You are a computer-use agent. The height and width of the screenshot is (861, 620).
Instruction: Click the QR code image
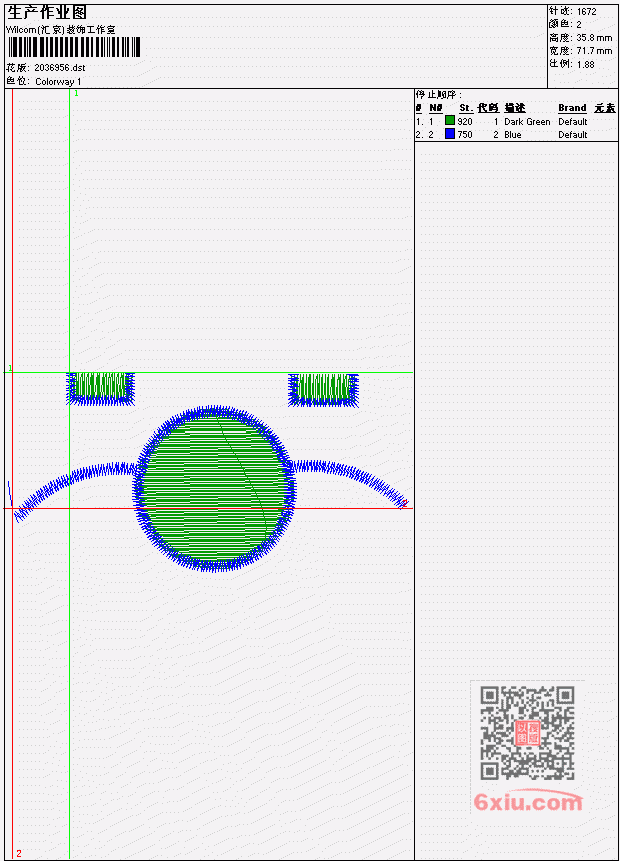point(528,733)
